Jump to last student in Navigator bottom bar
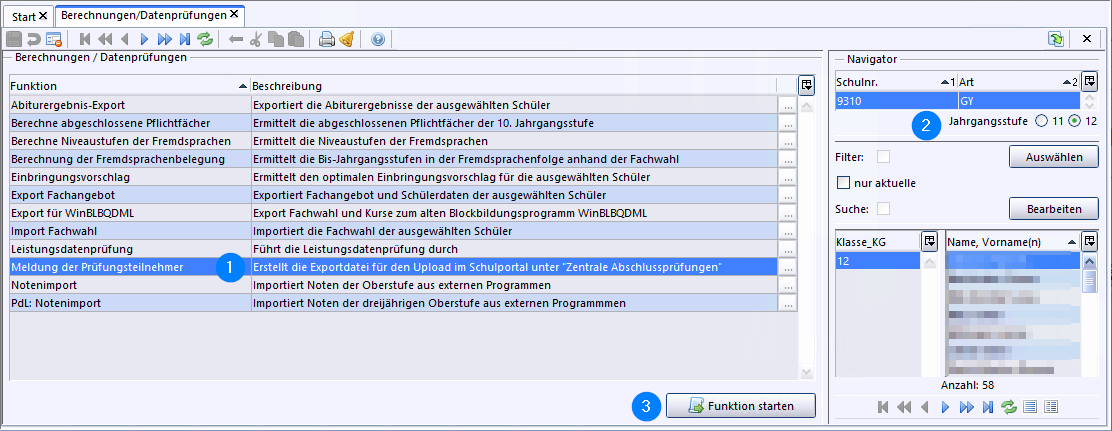The image size is (1112, 431). pyautogui.click(x=987, y=407)
